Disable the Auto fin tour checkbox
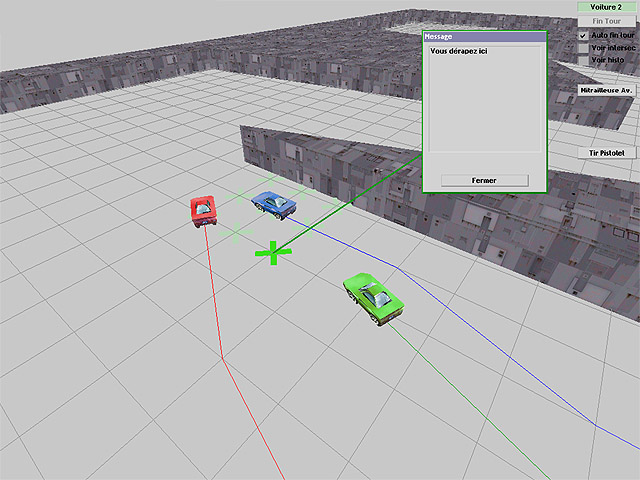The image size is (640, 480). click(x=583, y=35)
